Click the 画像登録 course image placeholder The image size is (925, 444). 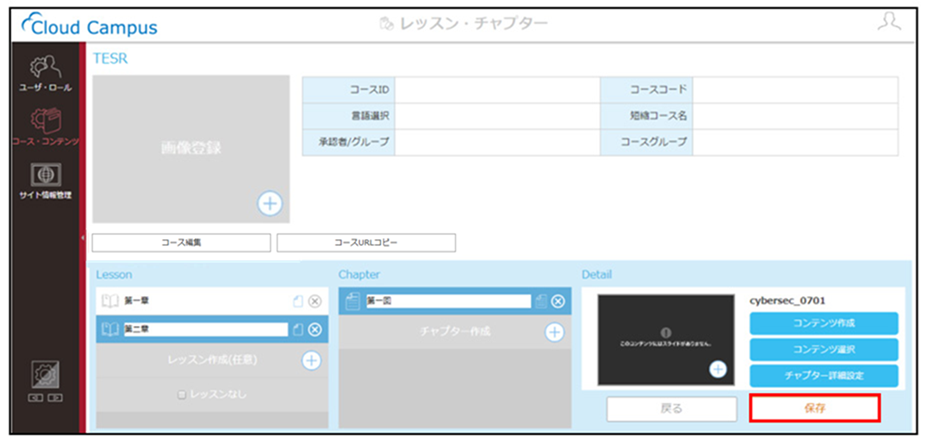(x=191, y=149)
